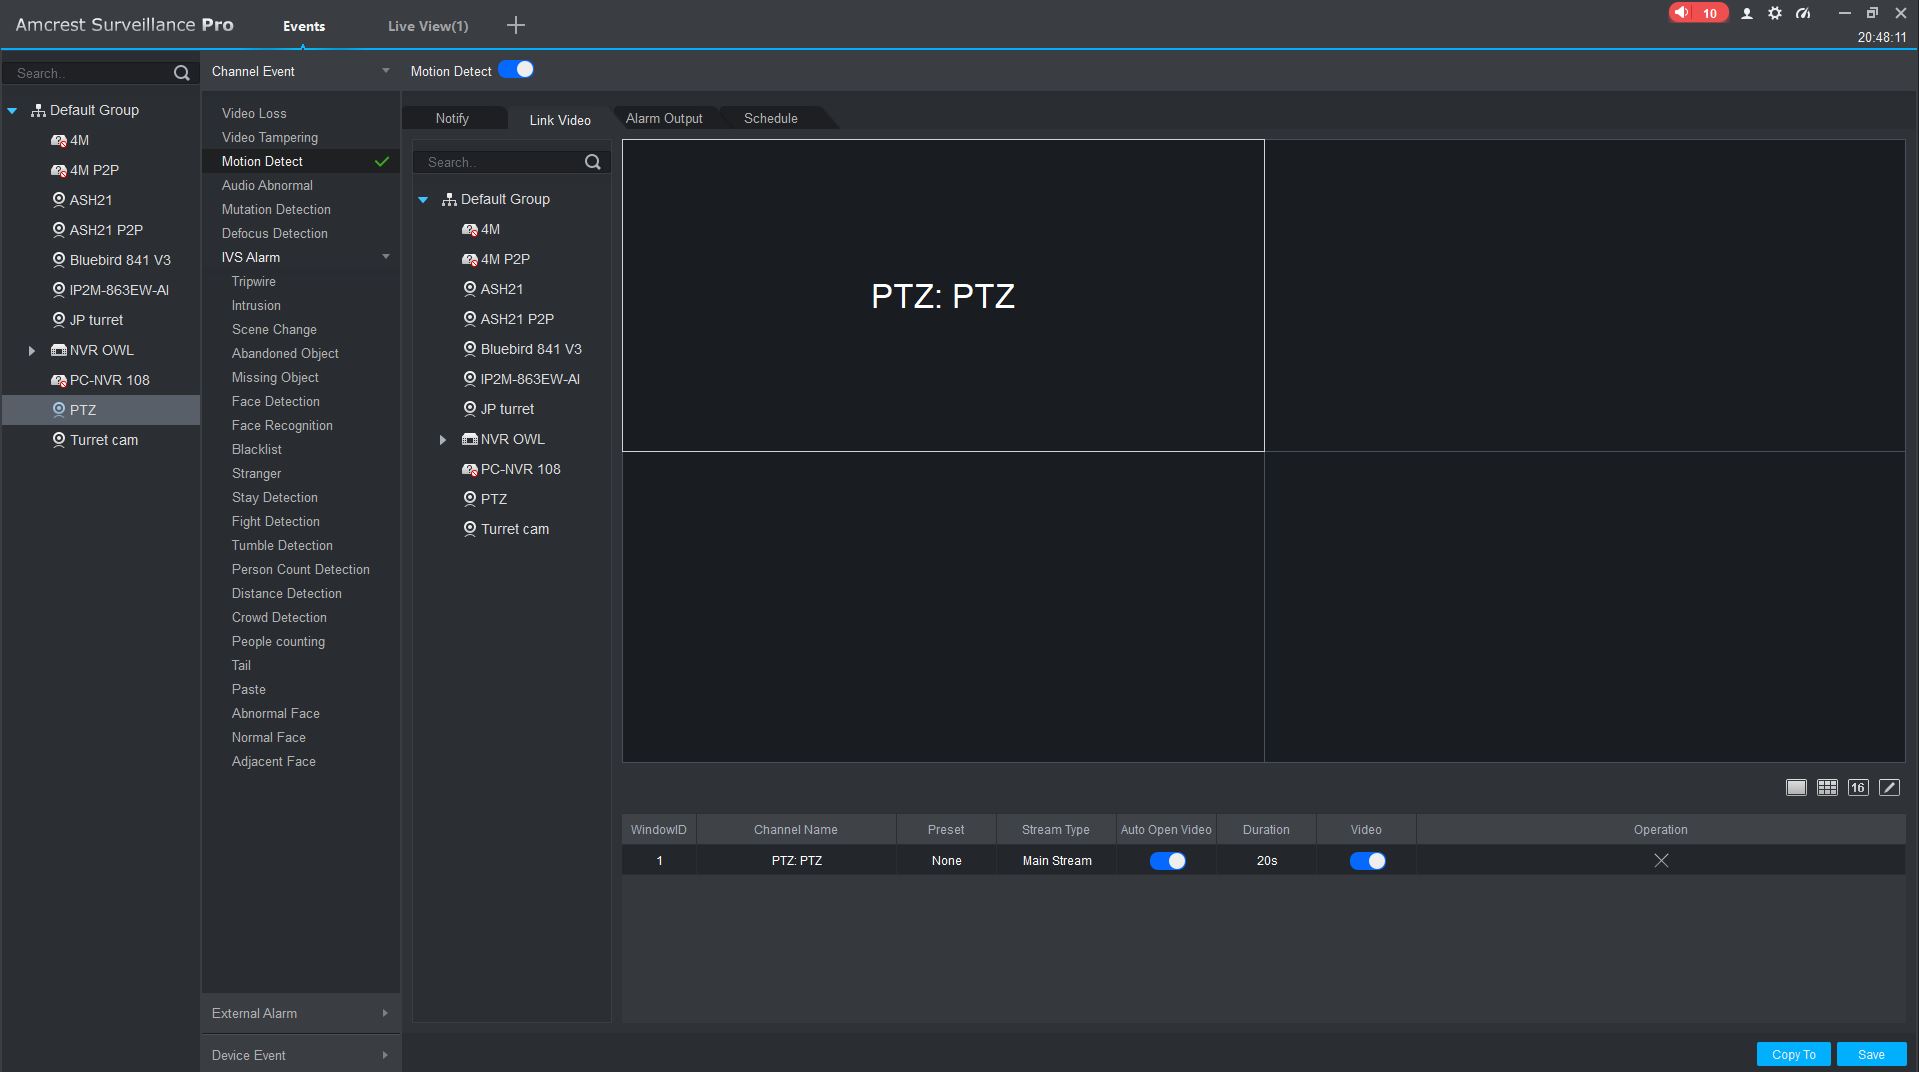
Task: Select PTZ in the left device list
Action: coord(101,410)
